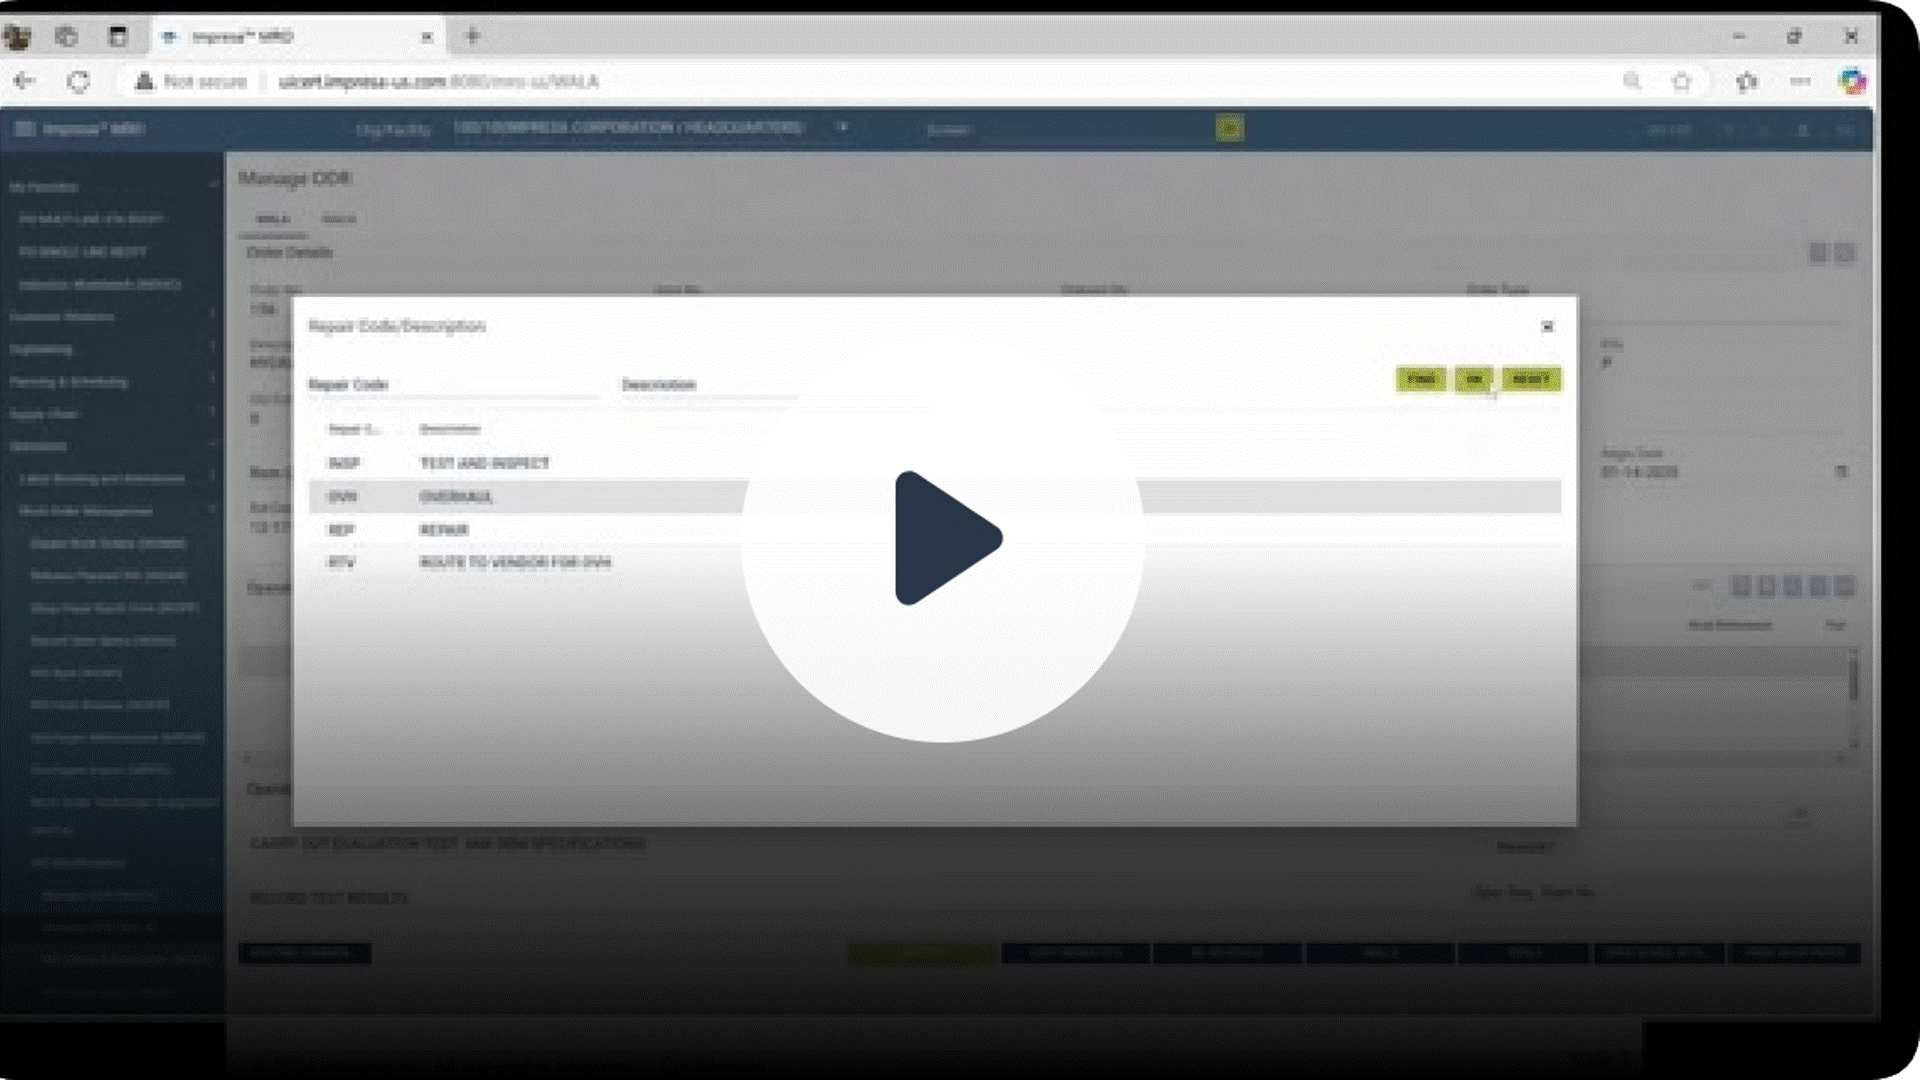
Task: Open browser extensions puzzle icon
Action: pos(1746,81)
